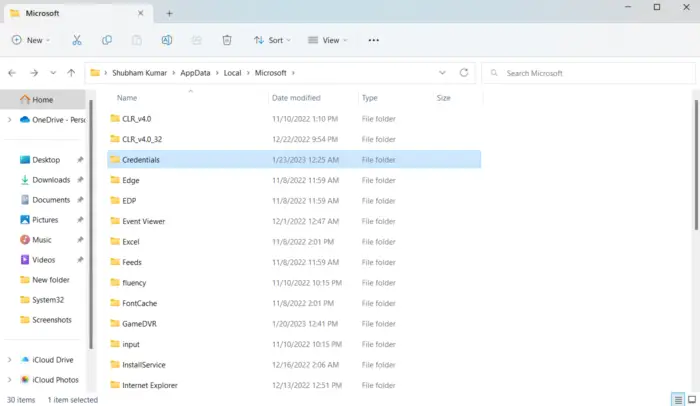
Task: Expand the OneDrive tree node
Action: coord(9,120)
